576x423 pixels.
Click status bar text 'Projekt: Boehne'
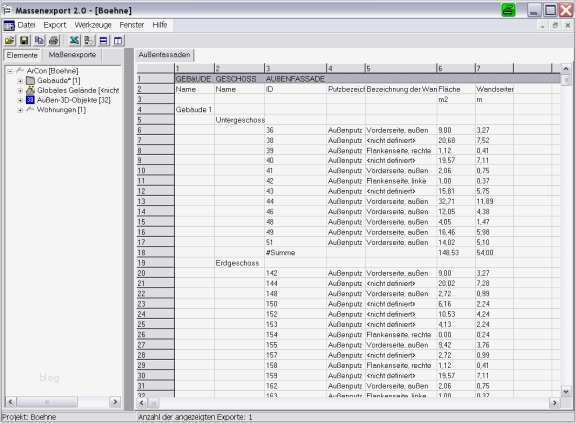tap(29, 417)
